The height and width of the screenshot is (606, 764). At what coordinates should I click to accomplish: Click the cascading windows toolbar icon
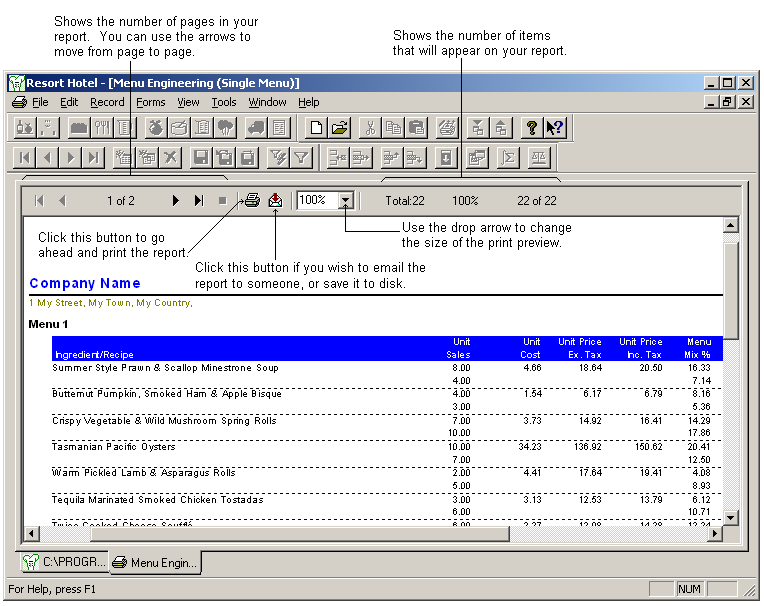(477, 157)
